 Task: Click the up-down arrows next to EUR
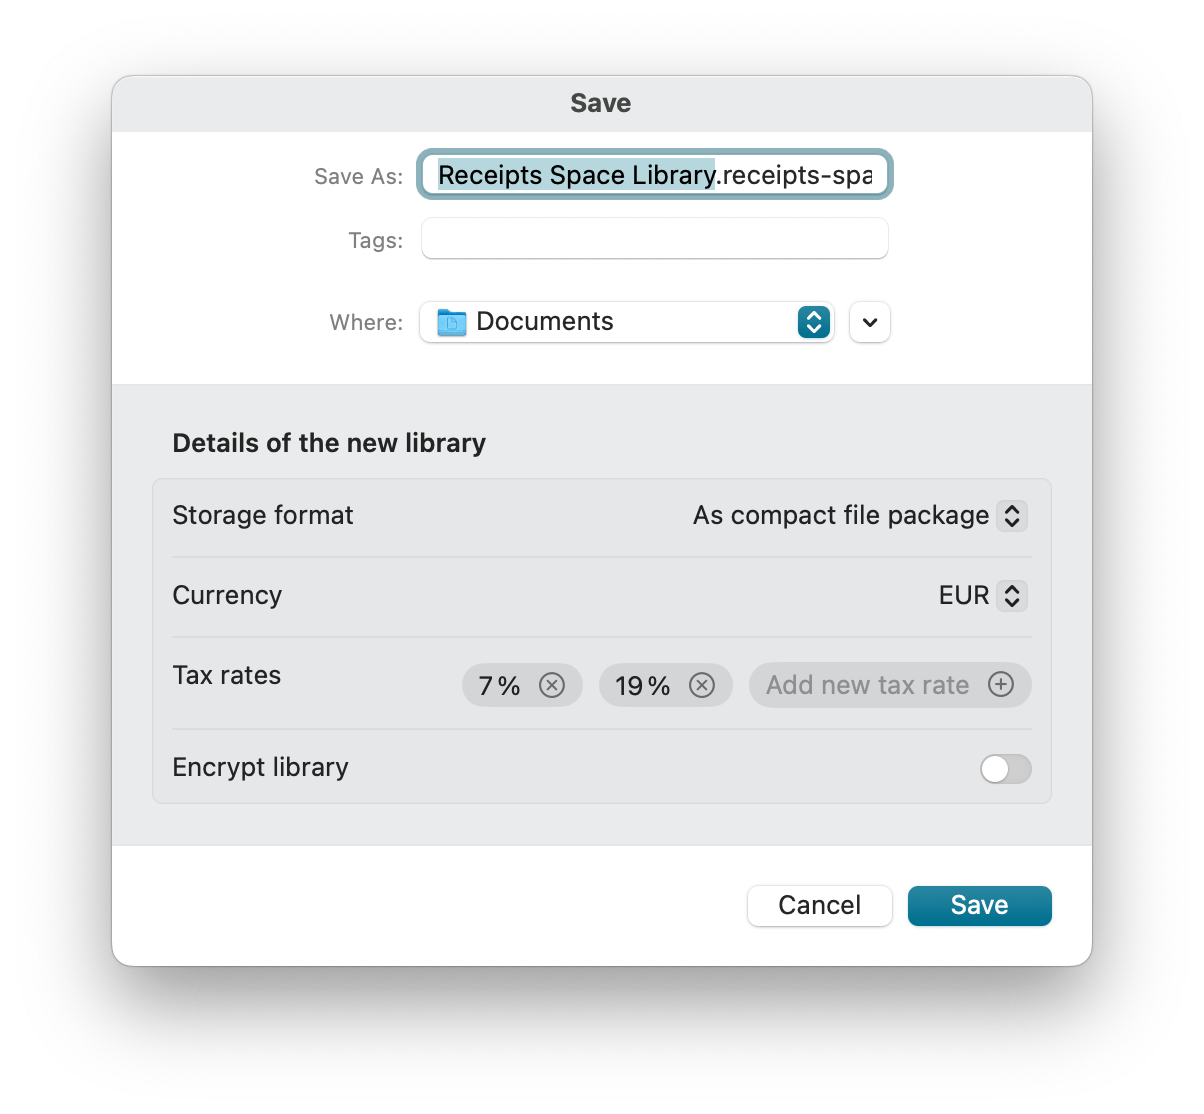[1012, 596]
